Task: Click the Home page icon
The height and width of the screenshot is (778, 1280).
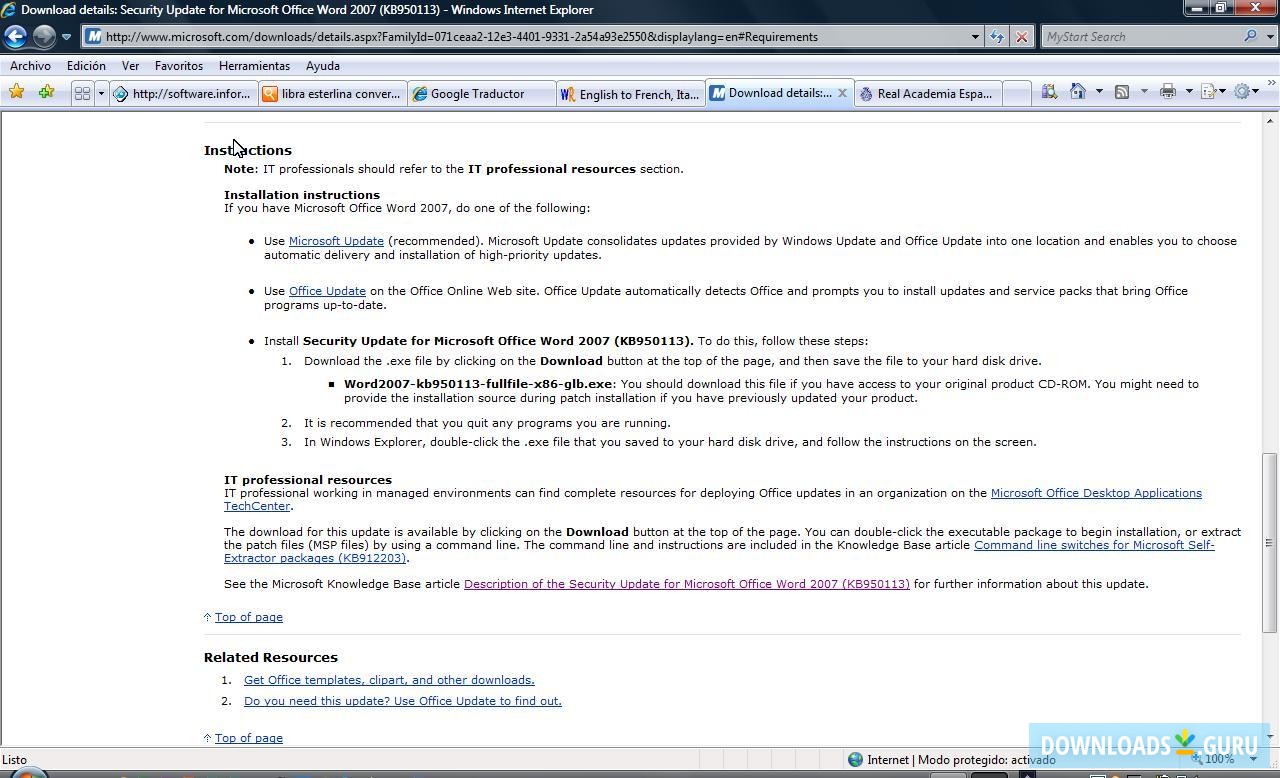Action: 1078,92
